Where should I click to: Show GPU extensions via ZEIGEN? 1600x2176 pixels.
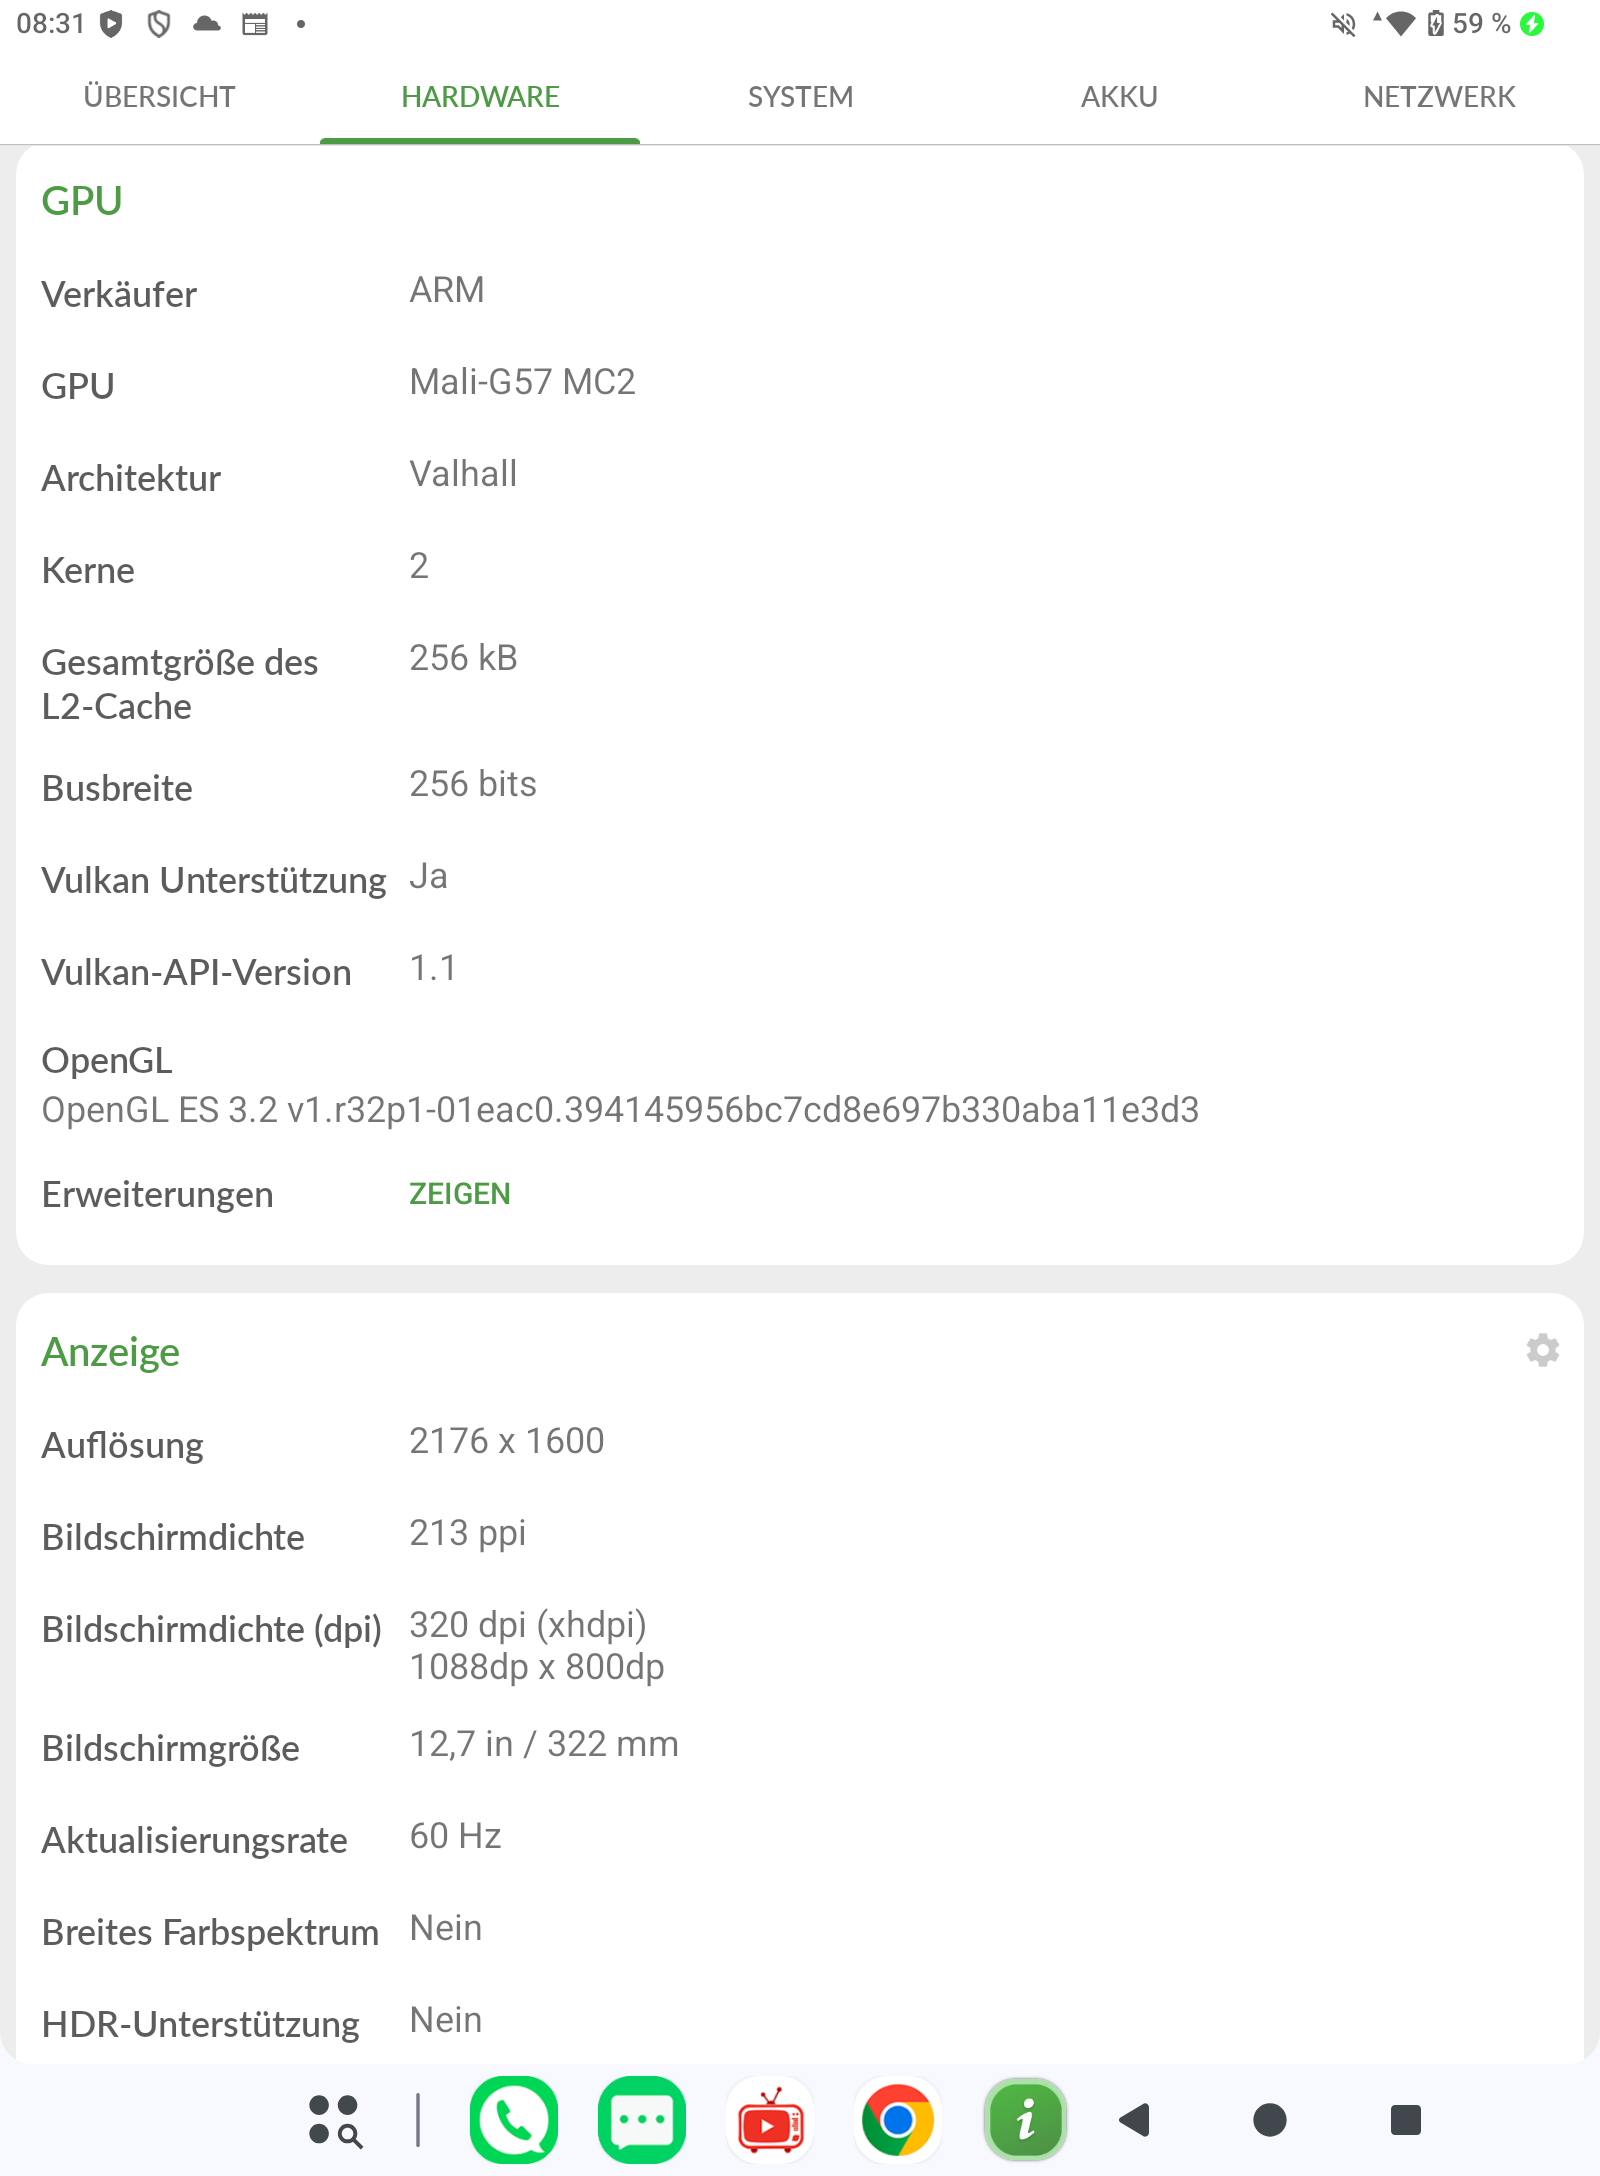tap(460, 1194)
